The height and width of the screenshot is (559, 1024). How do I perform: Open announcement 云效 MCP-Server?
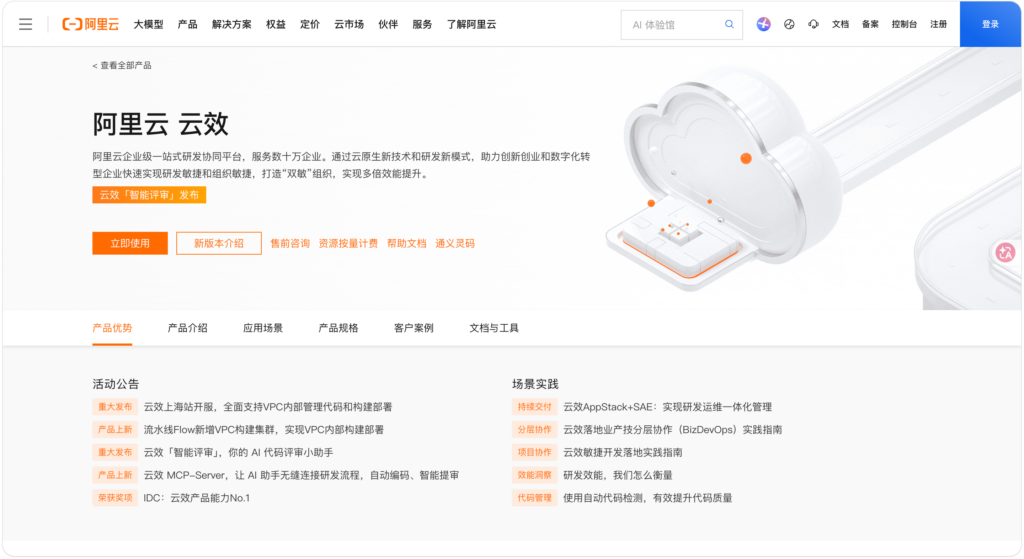coord(301,475)
